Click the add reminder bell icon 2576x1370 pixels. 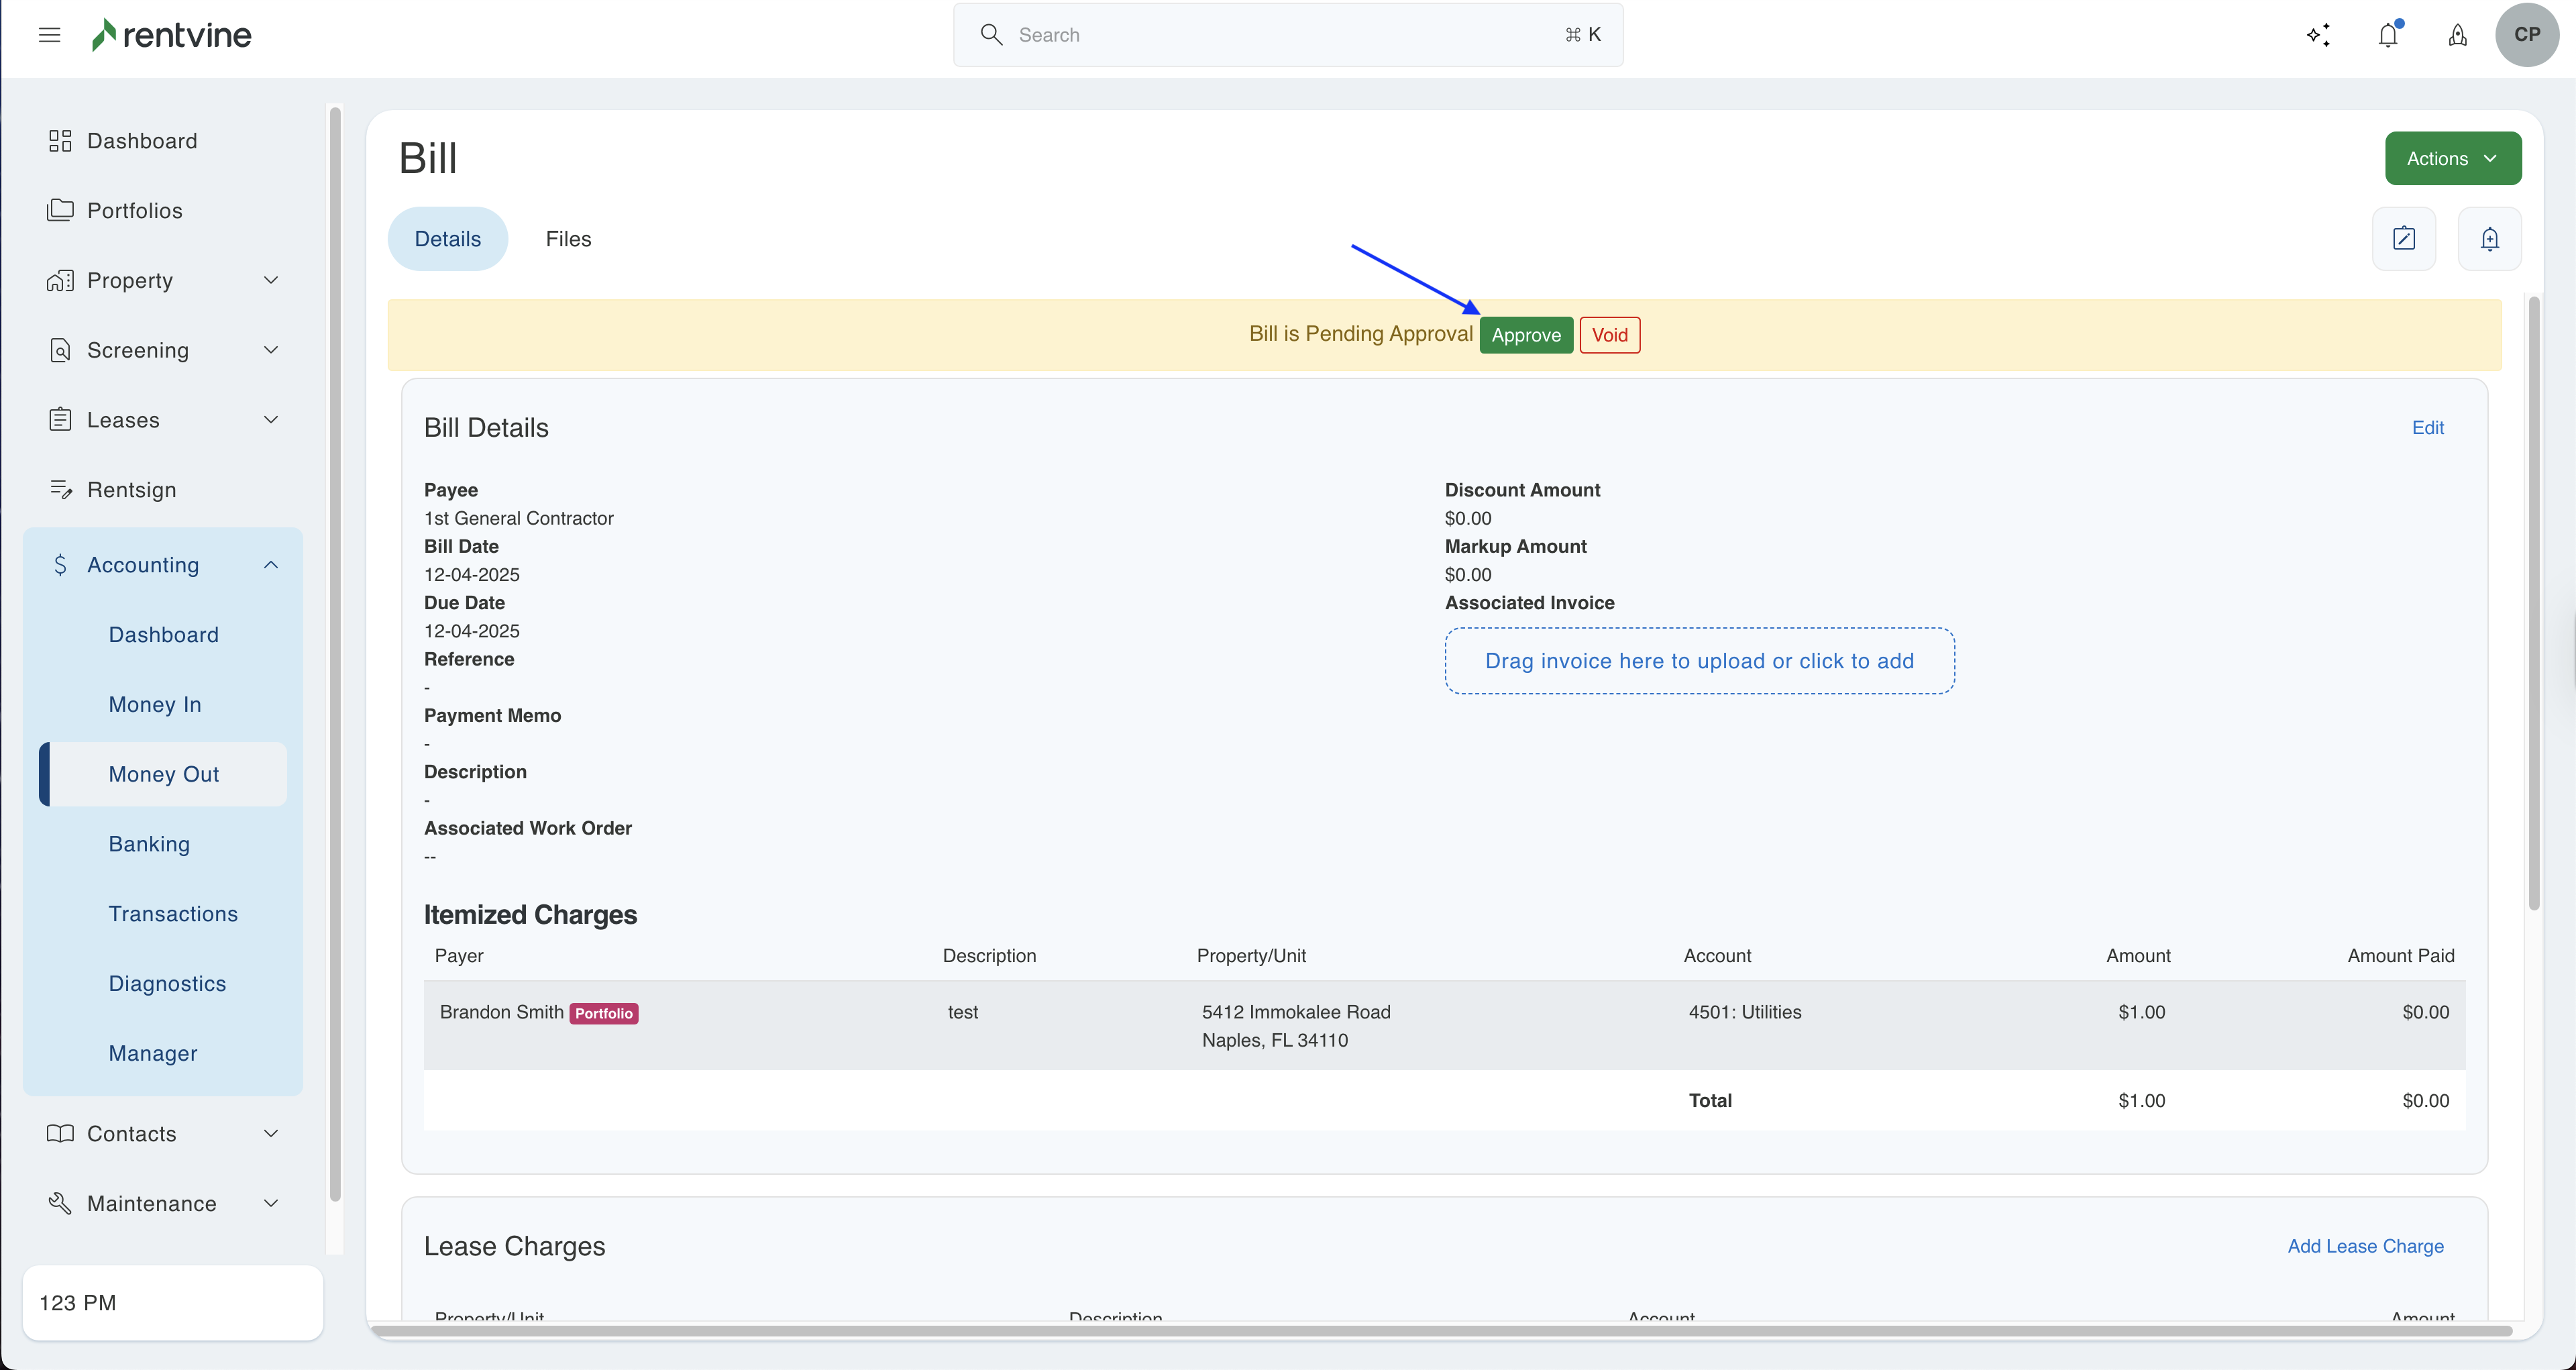click(x=2489, y=239)
